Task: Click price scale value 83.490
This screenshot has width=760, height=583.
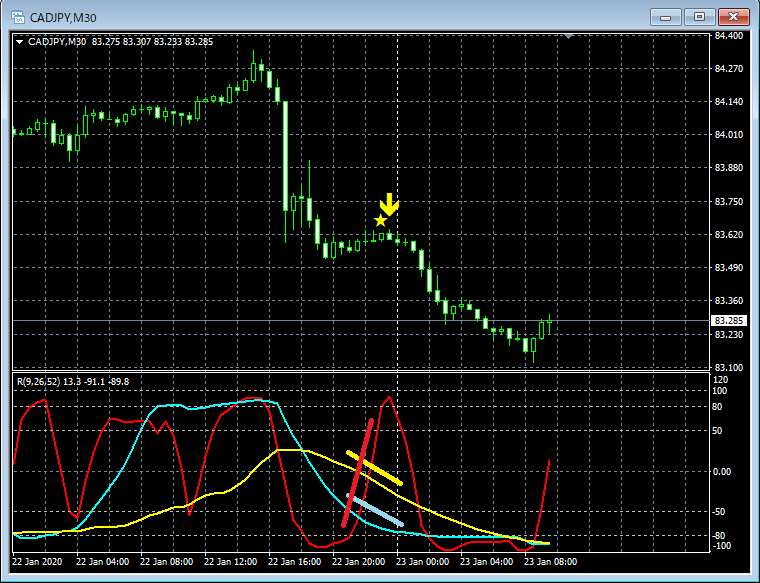Action: [x=729, y=268]
